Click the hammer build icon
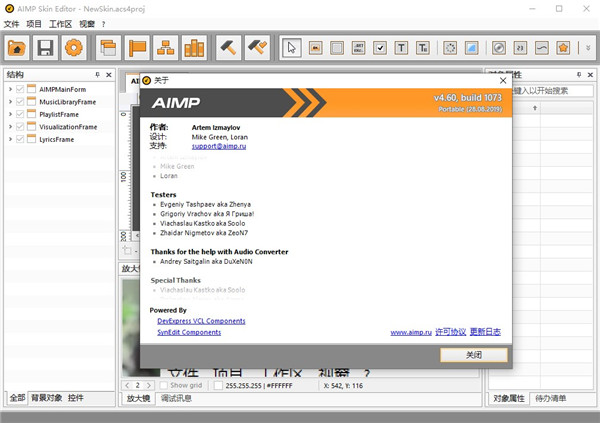600x423 pixels. (228, 48)
